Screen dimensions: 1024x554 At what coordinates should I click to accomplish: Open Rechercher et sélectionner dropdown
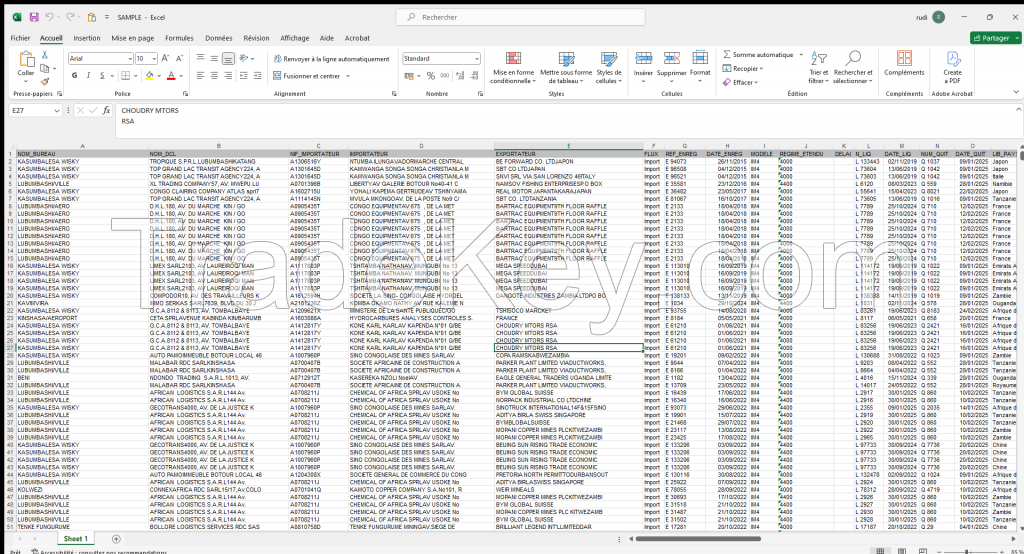point(853,68)
